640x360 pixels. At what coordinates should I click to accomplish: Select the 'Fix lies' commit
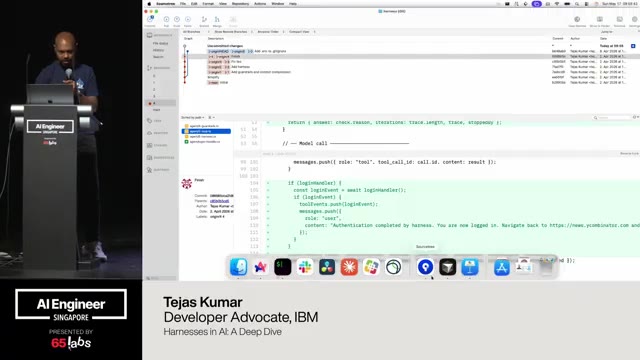408,62
